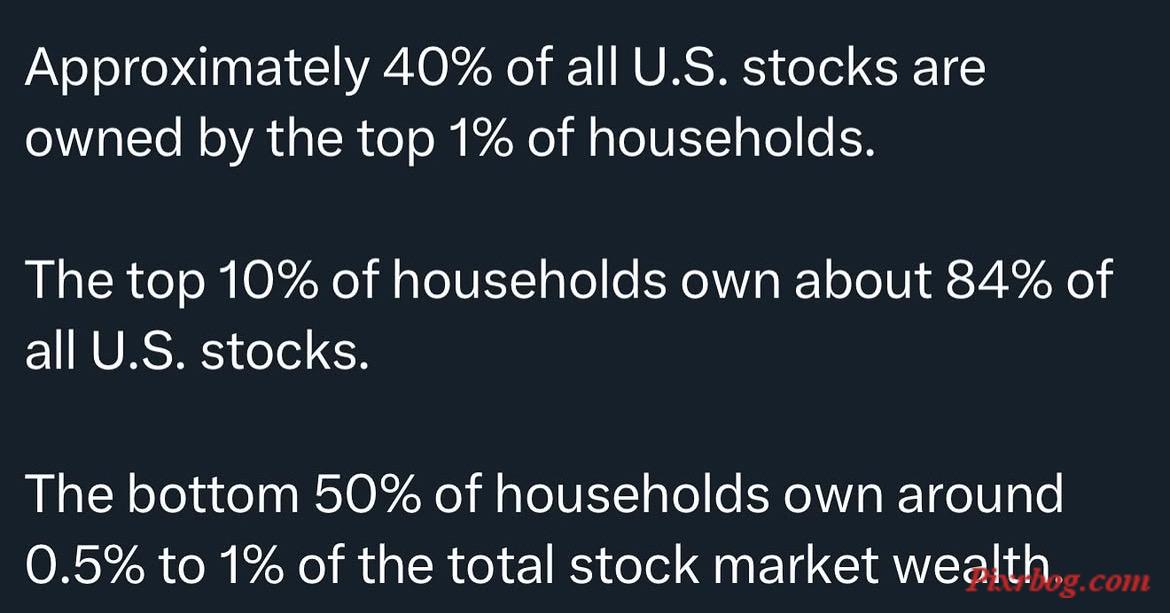Click the "0.5%" figure in last line
1170x613 pixels.
pyautogui.click(x=85, y=565)
